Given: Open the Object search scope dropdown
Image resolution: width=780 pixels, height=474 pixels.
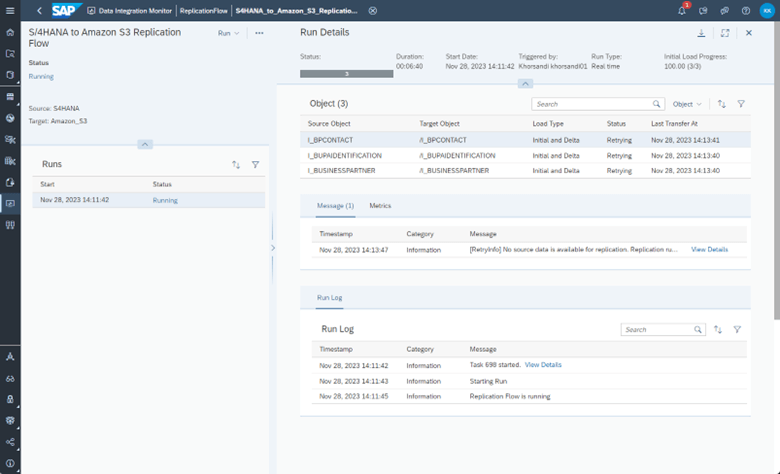Looking at the screenshot, I should [687, 104].
